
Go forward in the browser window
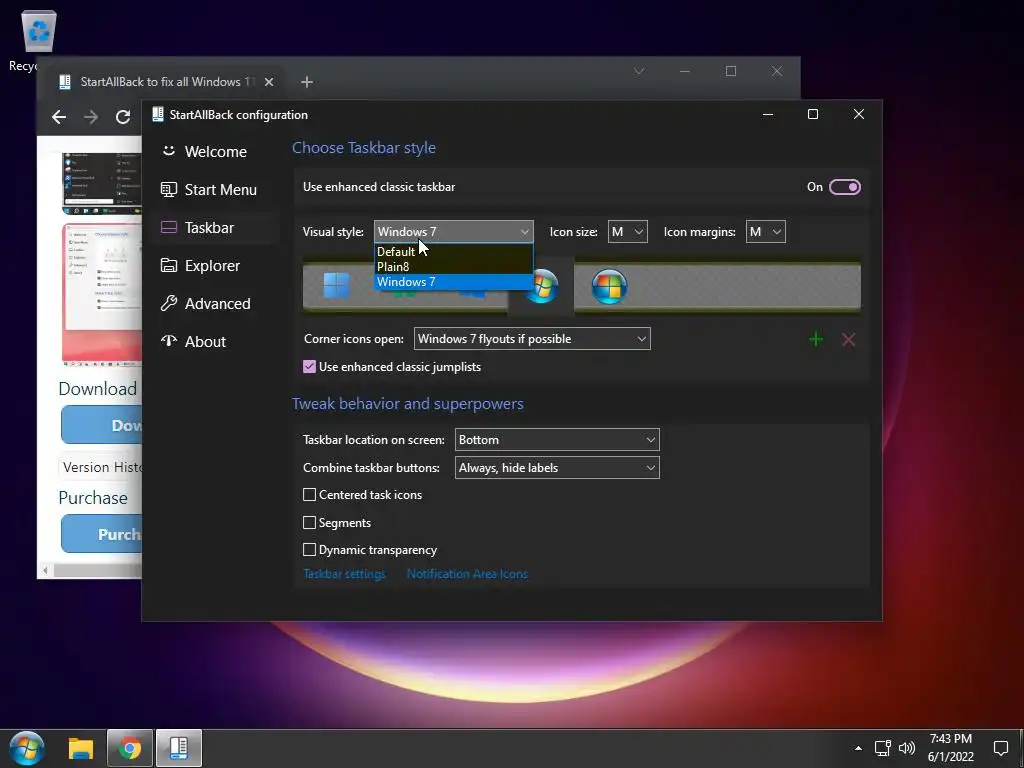(x=91, y=117)
